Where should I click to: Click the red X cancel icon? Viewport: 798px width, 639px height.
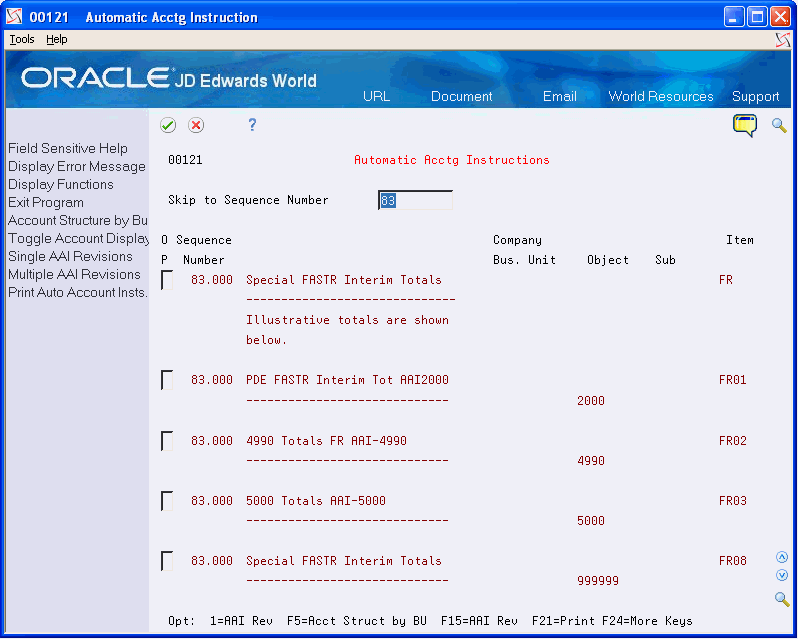196,125
